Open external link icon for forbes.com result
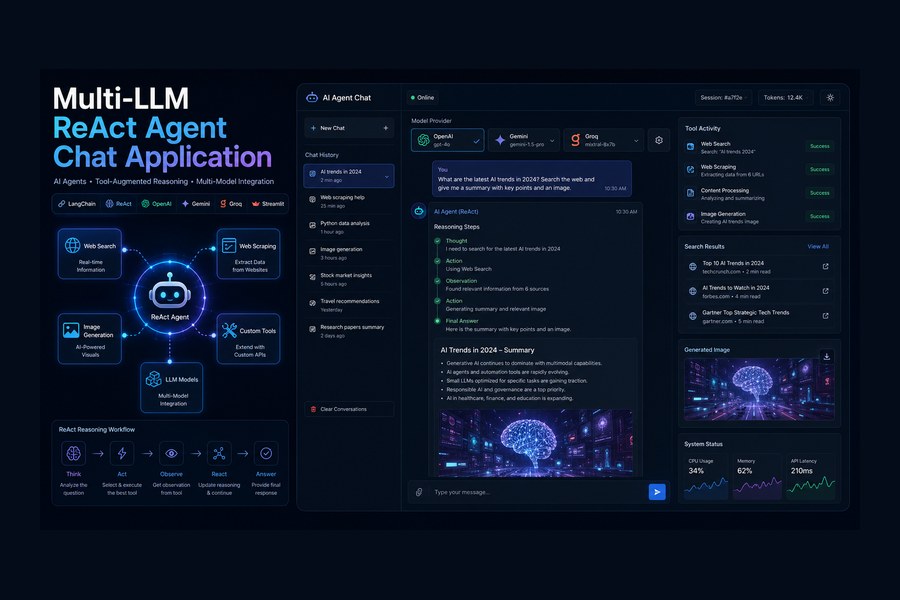Screen dimensions: 900x600 pos(825,291)
